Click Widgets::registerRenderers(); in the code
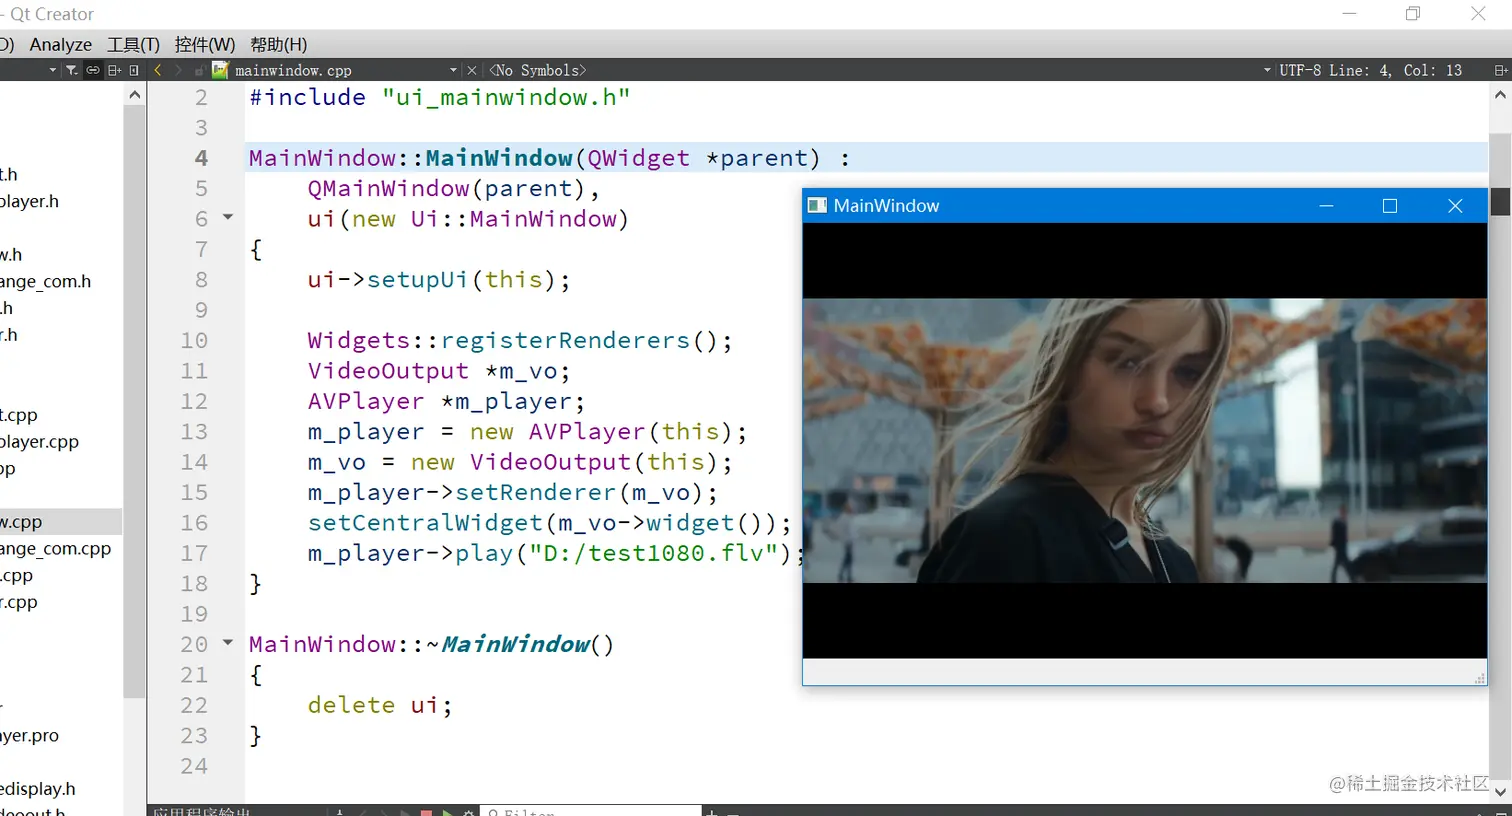1512x816 pixels. tap(520, 340)
